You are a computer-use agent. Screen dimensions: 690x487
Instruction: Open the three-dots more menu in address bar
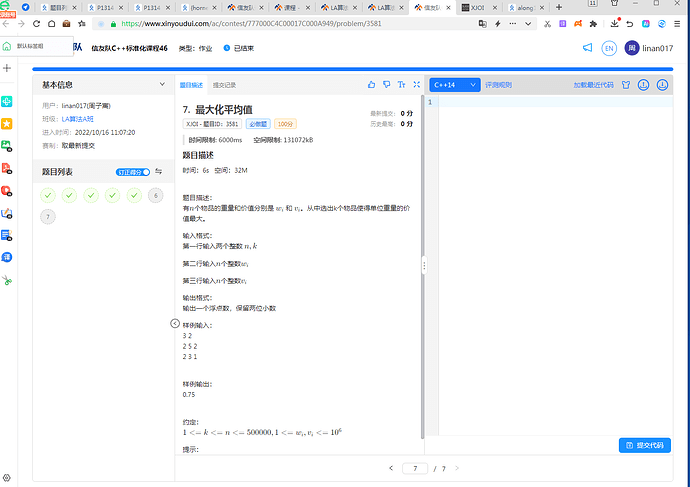(x=513, y=24)
